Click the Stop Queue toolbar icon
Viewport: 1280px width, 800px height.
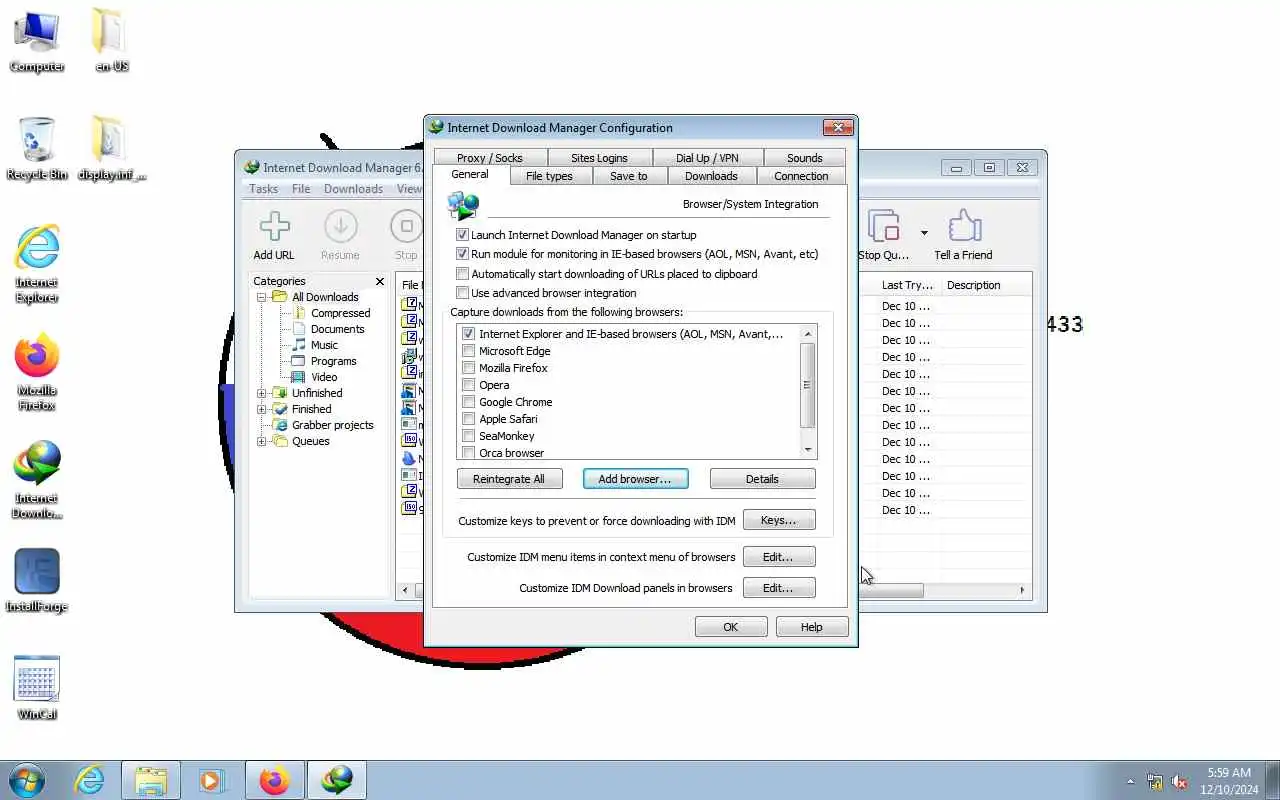click(884, 226)
